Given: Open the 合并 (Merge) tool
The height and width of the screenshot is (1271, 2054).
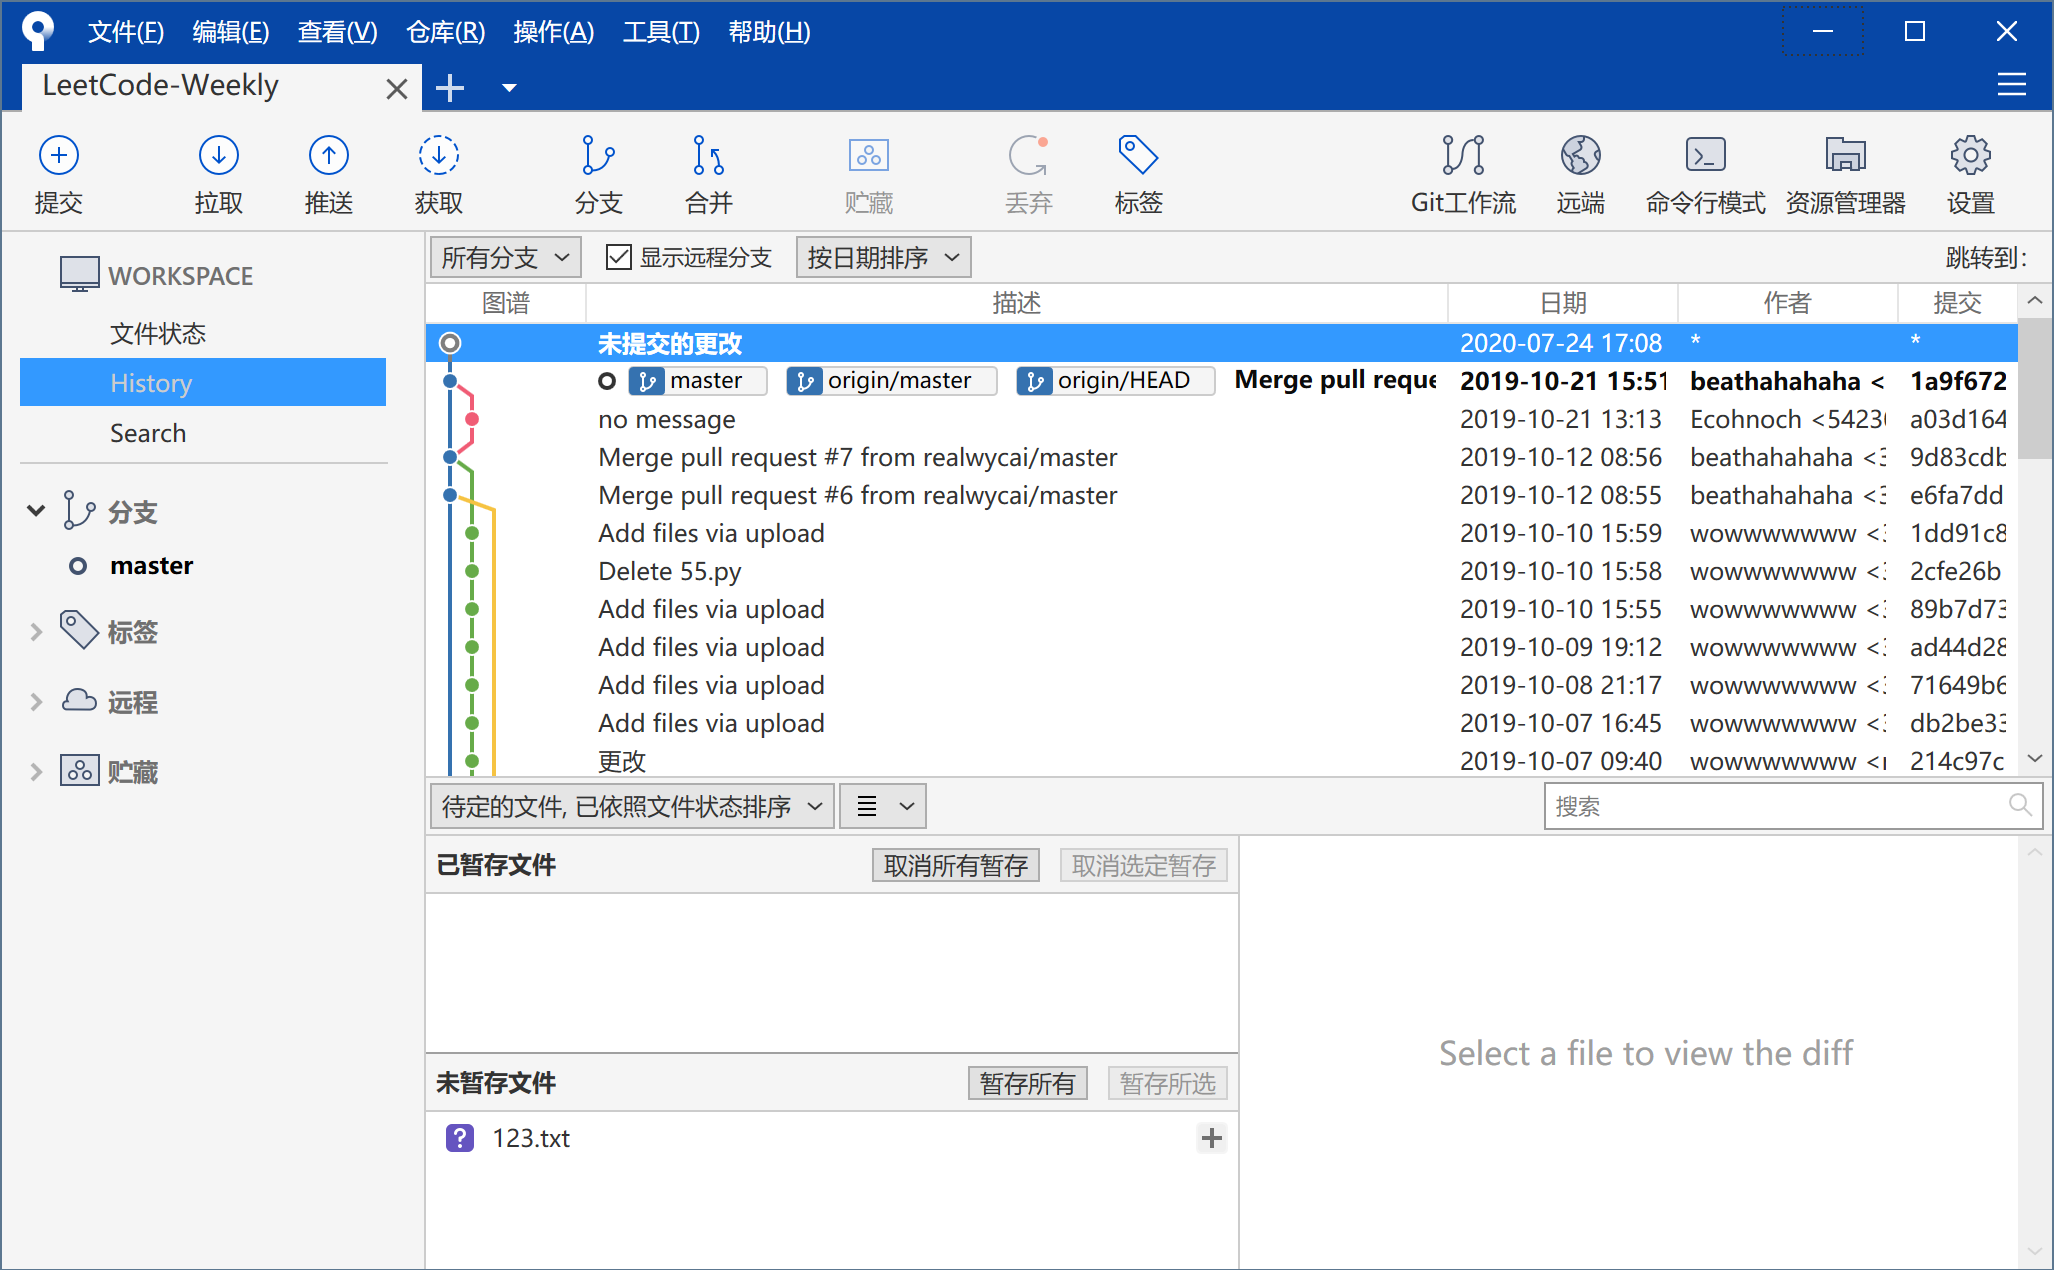Looking at the screenshot, I should (709, 175).
